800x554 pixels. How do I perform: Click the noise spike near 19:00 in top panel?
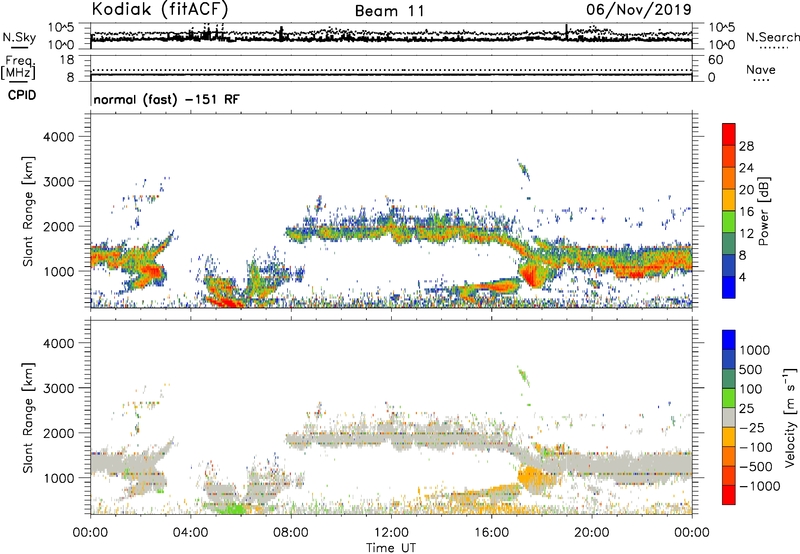(566, 32)
